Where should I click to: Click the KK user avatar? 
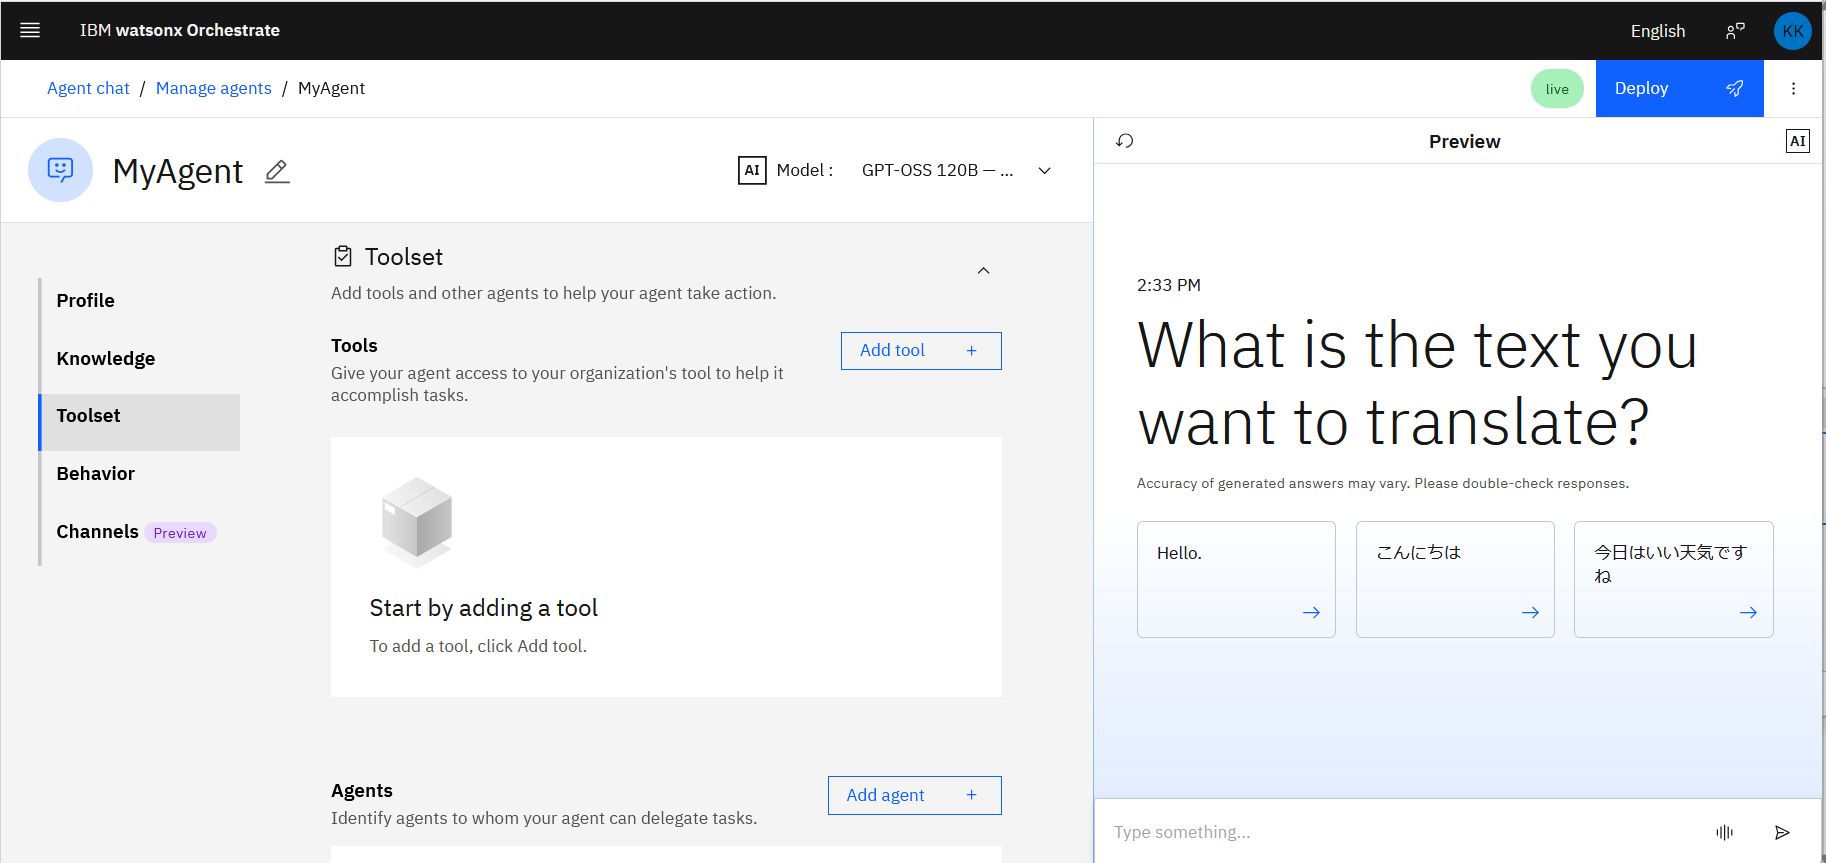(x=1792, y=31)
